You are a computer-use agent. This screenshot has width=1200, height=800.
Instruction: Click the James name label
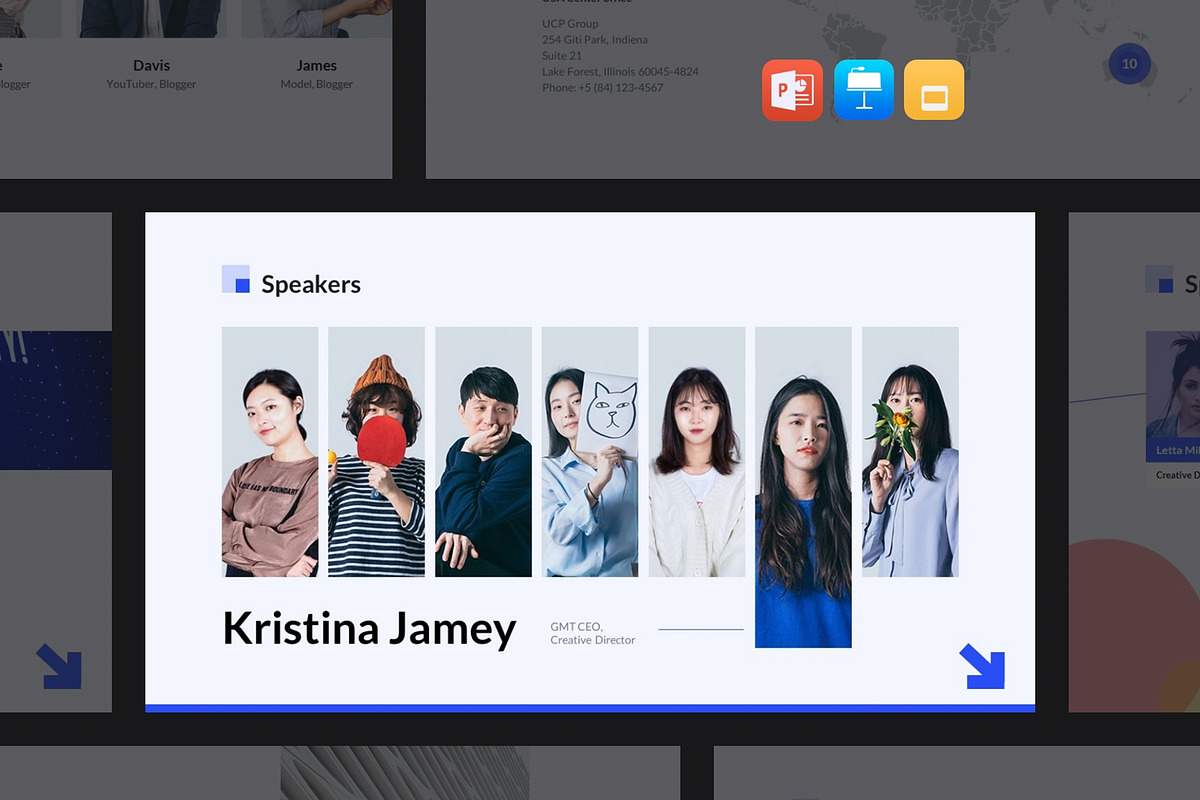coord(316,65)
